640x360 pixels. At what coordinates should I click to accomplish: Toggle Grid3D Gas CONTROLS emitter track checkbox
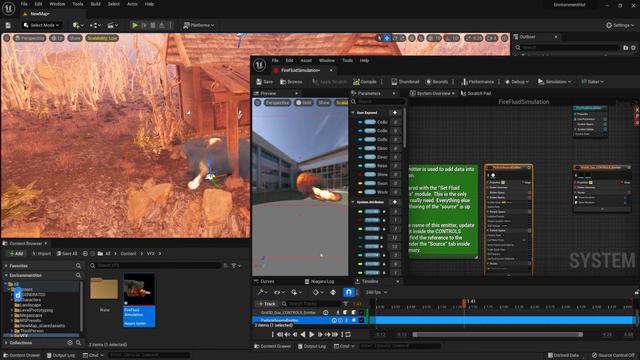coord(361,313)
